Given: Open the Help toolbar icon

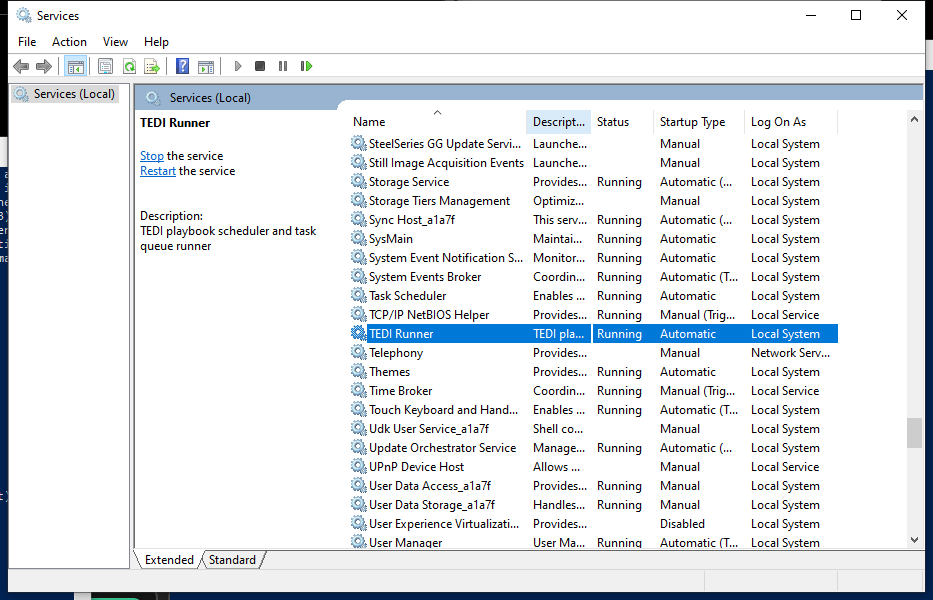Looking at the screenshot, I should [183, 66].
